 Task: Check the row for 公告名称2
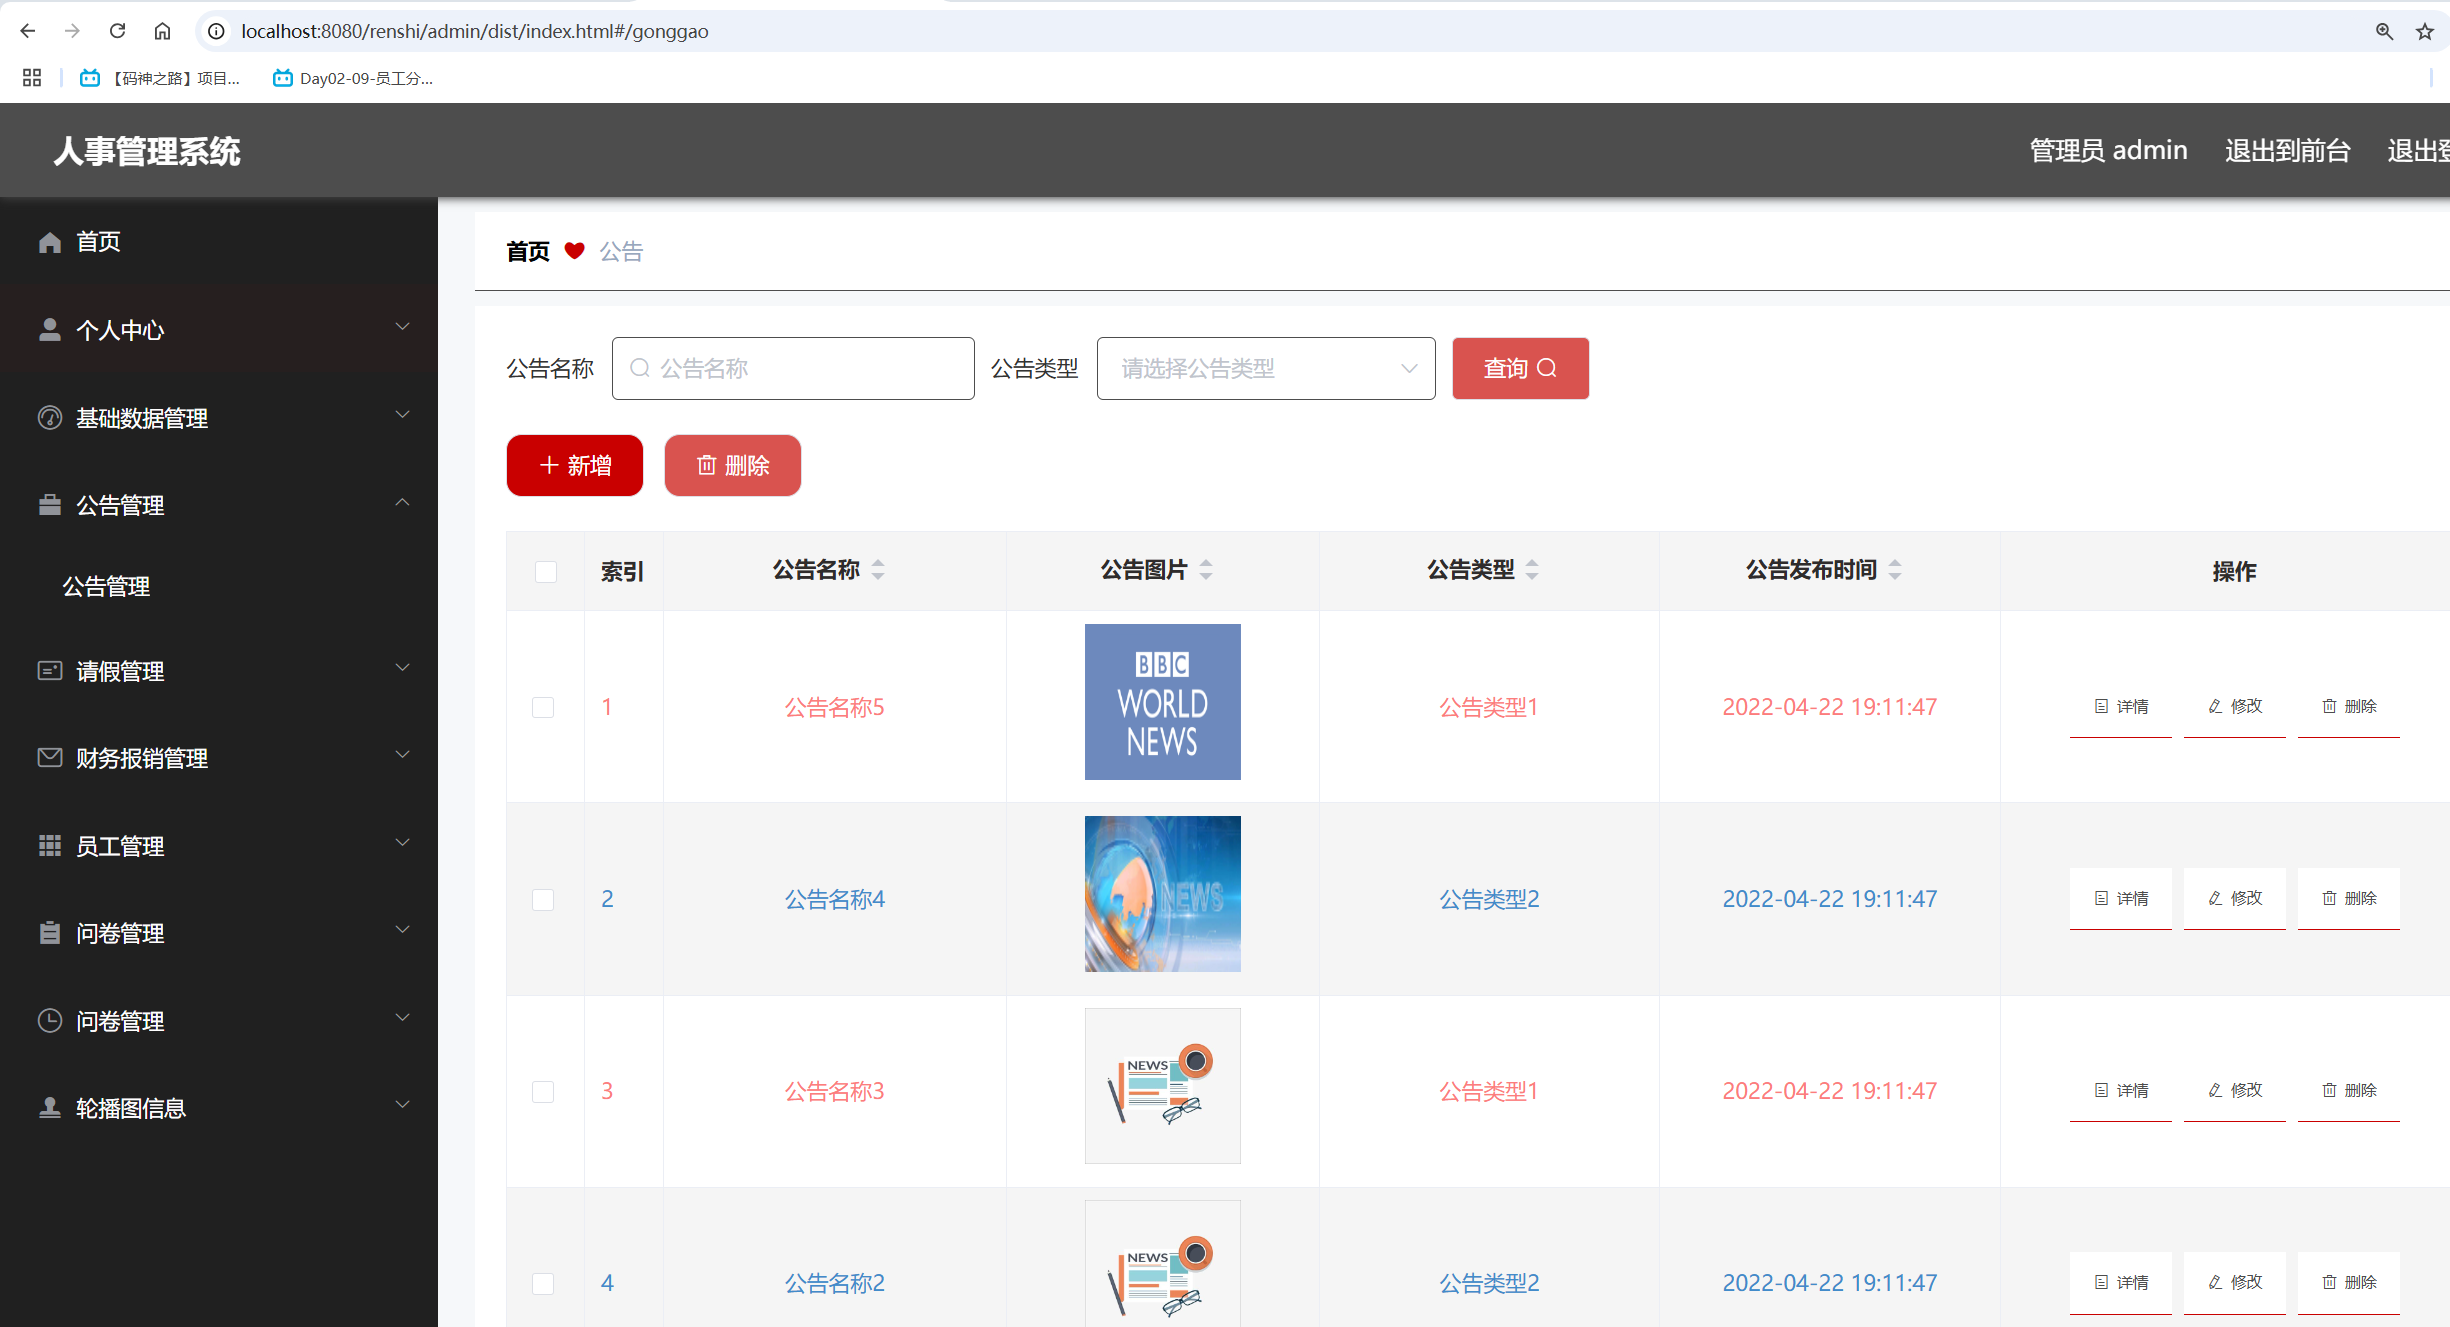click(x=543, y=1284)
